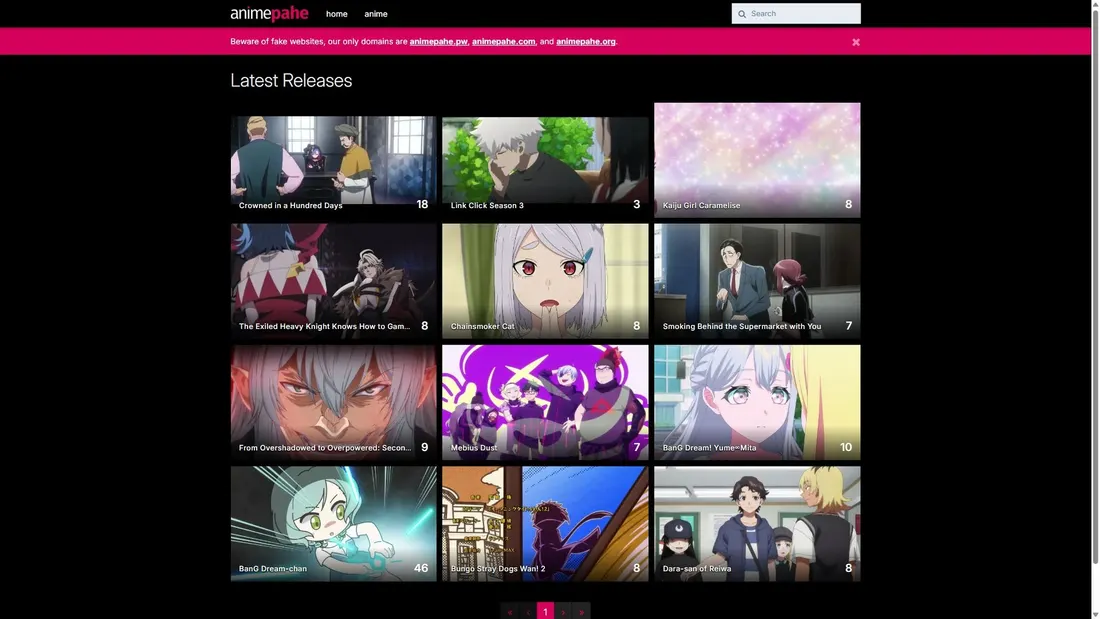Follow the animepahe.org link

(586, 41)
